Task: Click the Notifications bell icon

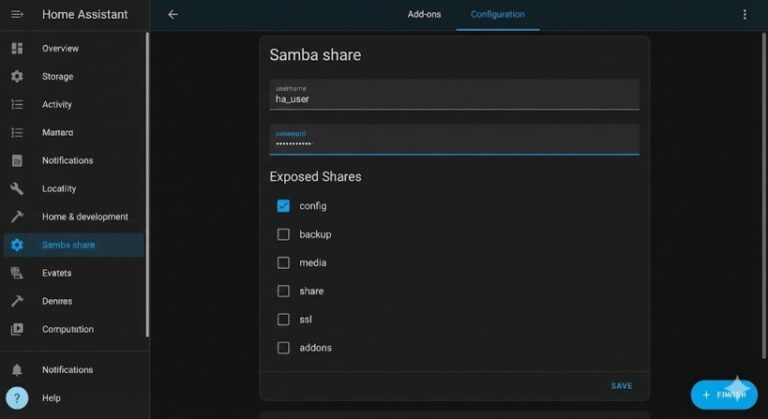Action: pos(17,370)
